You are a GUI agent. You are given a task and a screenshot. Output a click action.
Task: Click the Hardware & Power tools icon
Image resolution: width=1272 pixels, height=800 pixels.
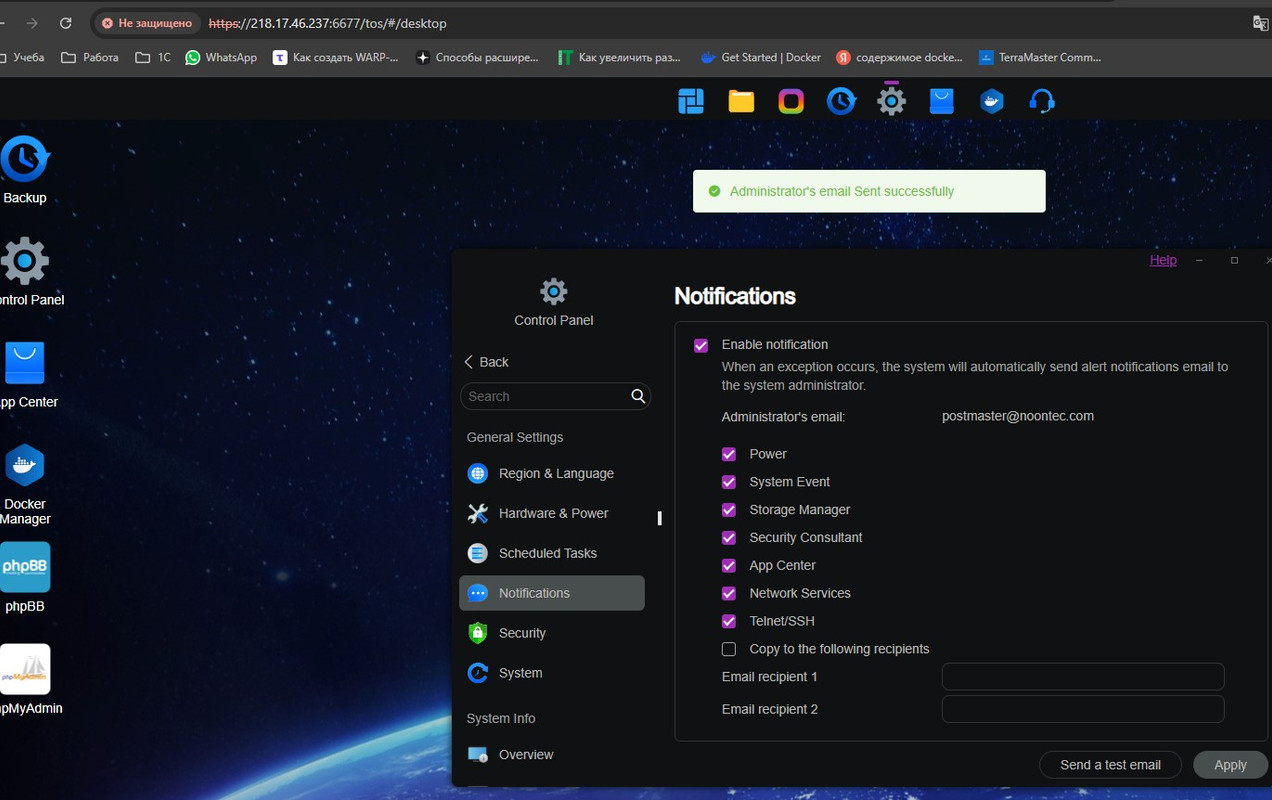pyautogui.click(x=478, y=514)
